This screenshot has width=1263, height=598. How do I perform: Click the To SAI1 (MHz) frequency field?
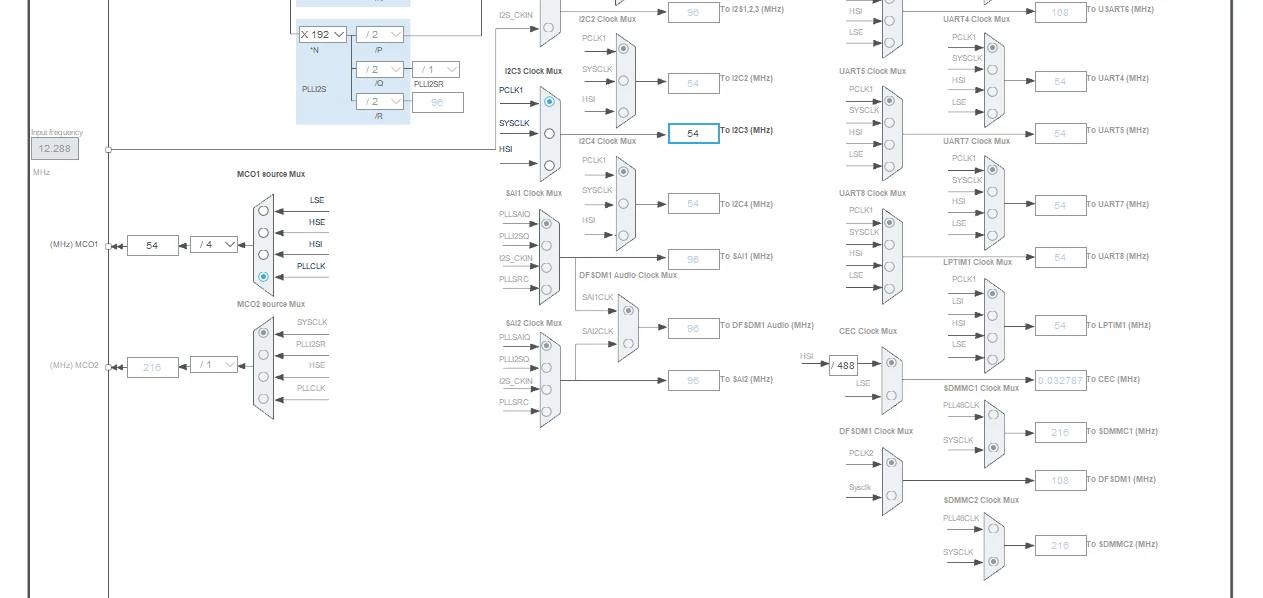point(694,259)
